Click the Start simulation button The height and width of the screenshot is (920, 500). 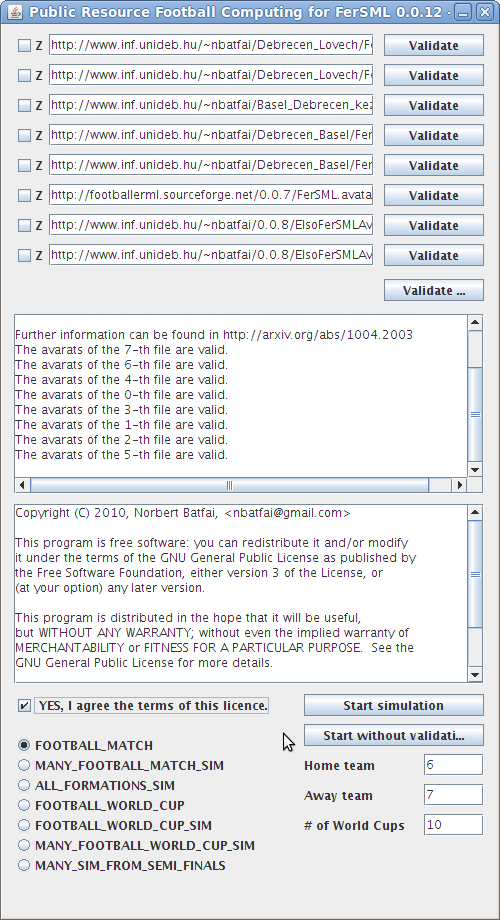(x=393, y=705)
